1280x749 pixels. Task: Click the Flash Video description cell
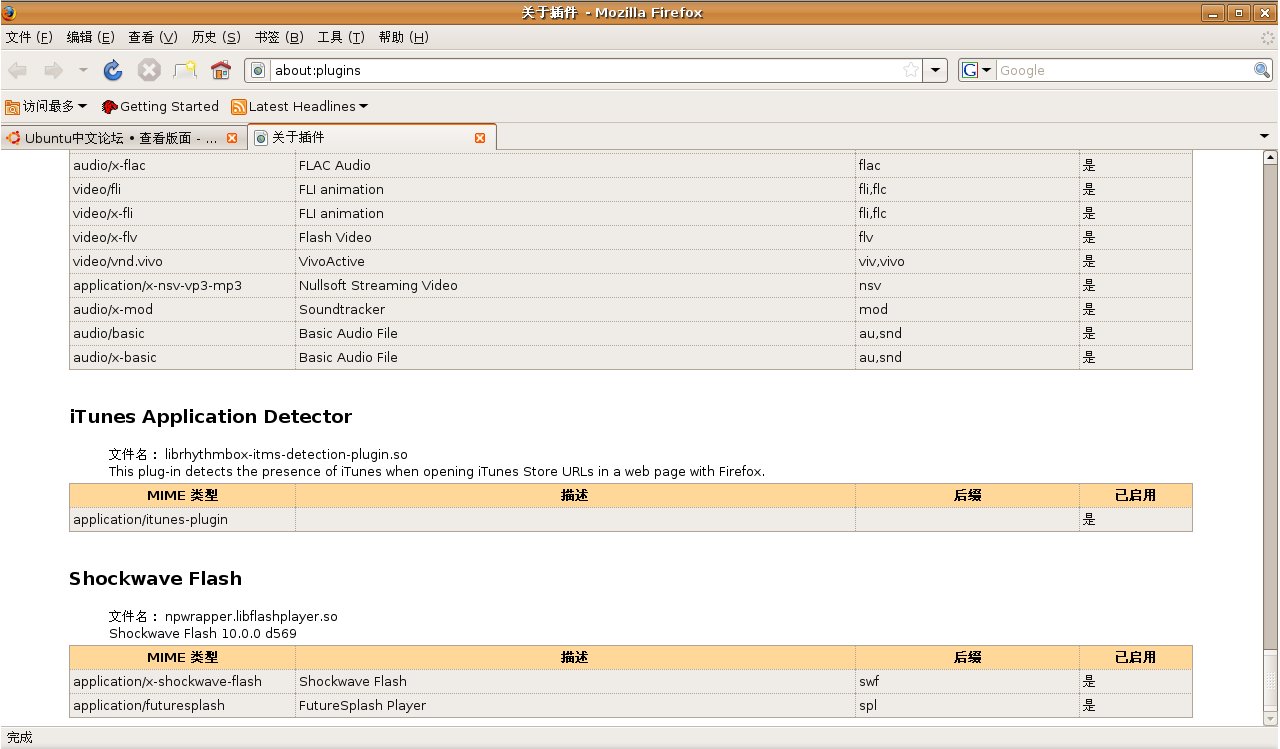click(x=575, y=237)
